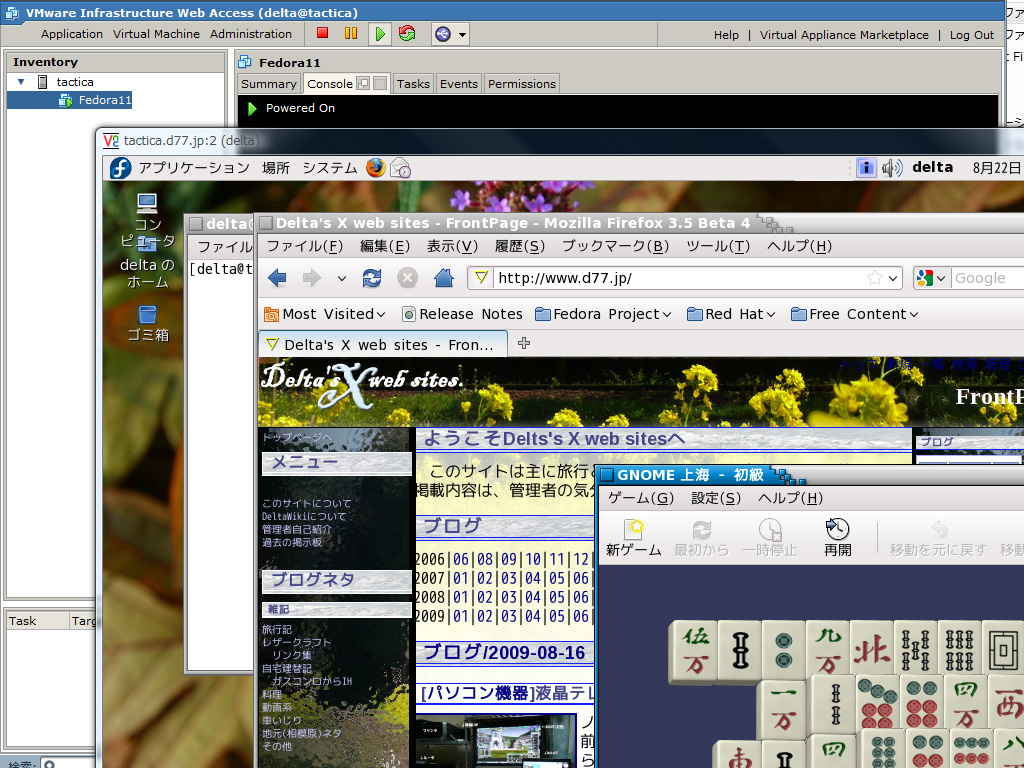Viewport: 1024px width, 768px height.
Task: Switch to the Summary tab
Action: [268, 84]
